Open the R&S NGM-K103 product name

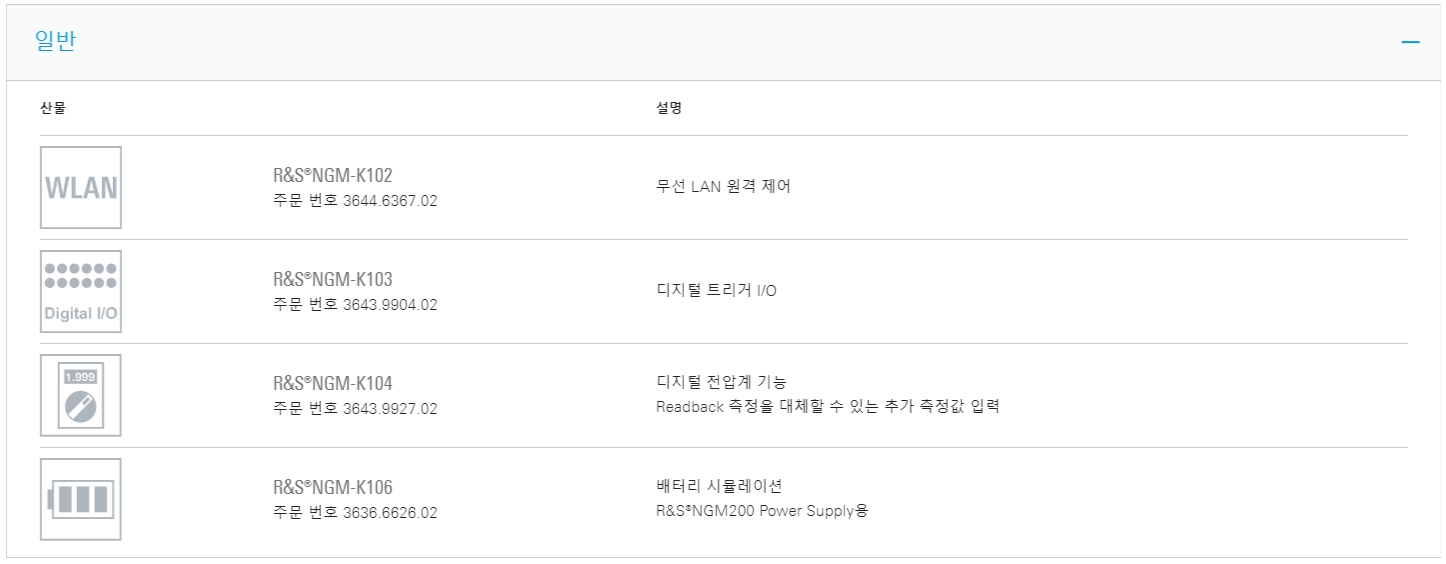point(333,279)
